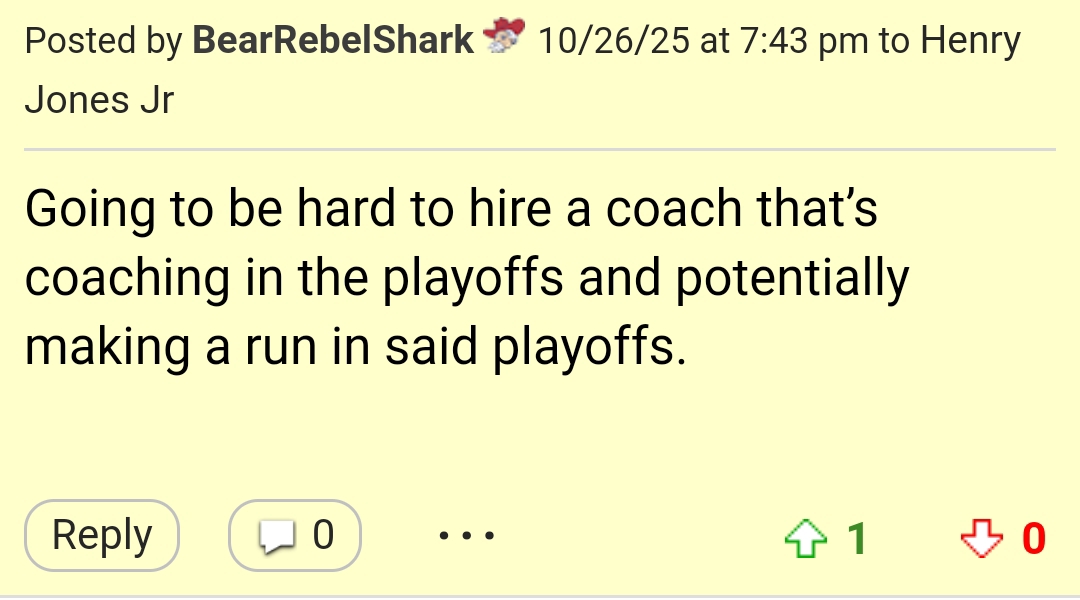The height and width of the screenshot is (600, 1080).
Task: Click the last line "making a run in said playoffs."
Action: (356, 346)
